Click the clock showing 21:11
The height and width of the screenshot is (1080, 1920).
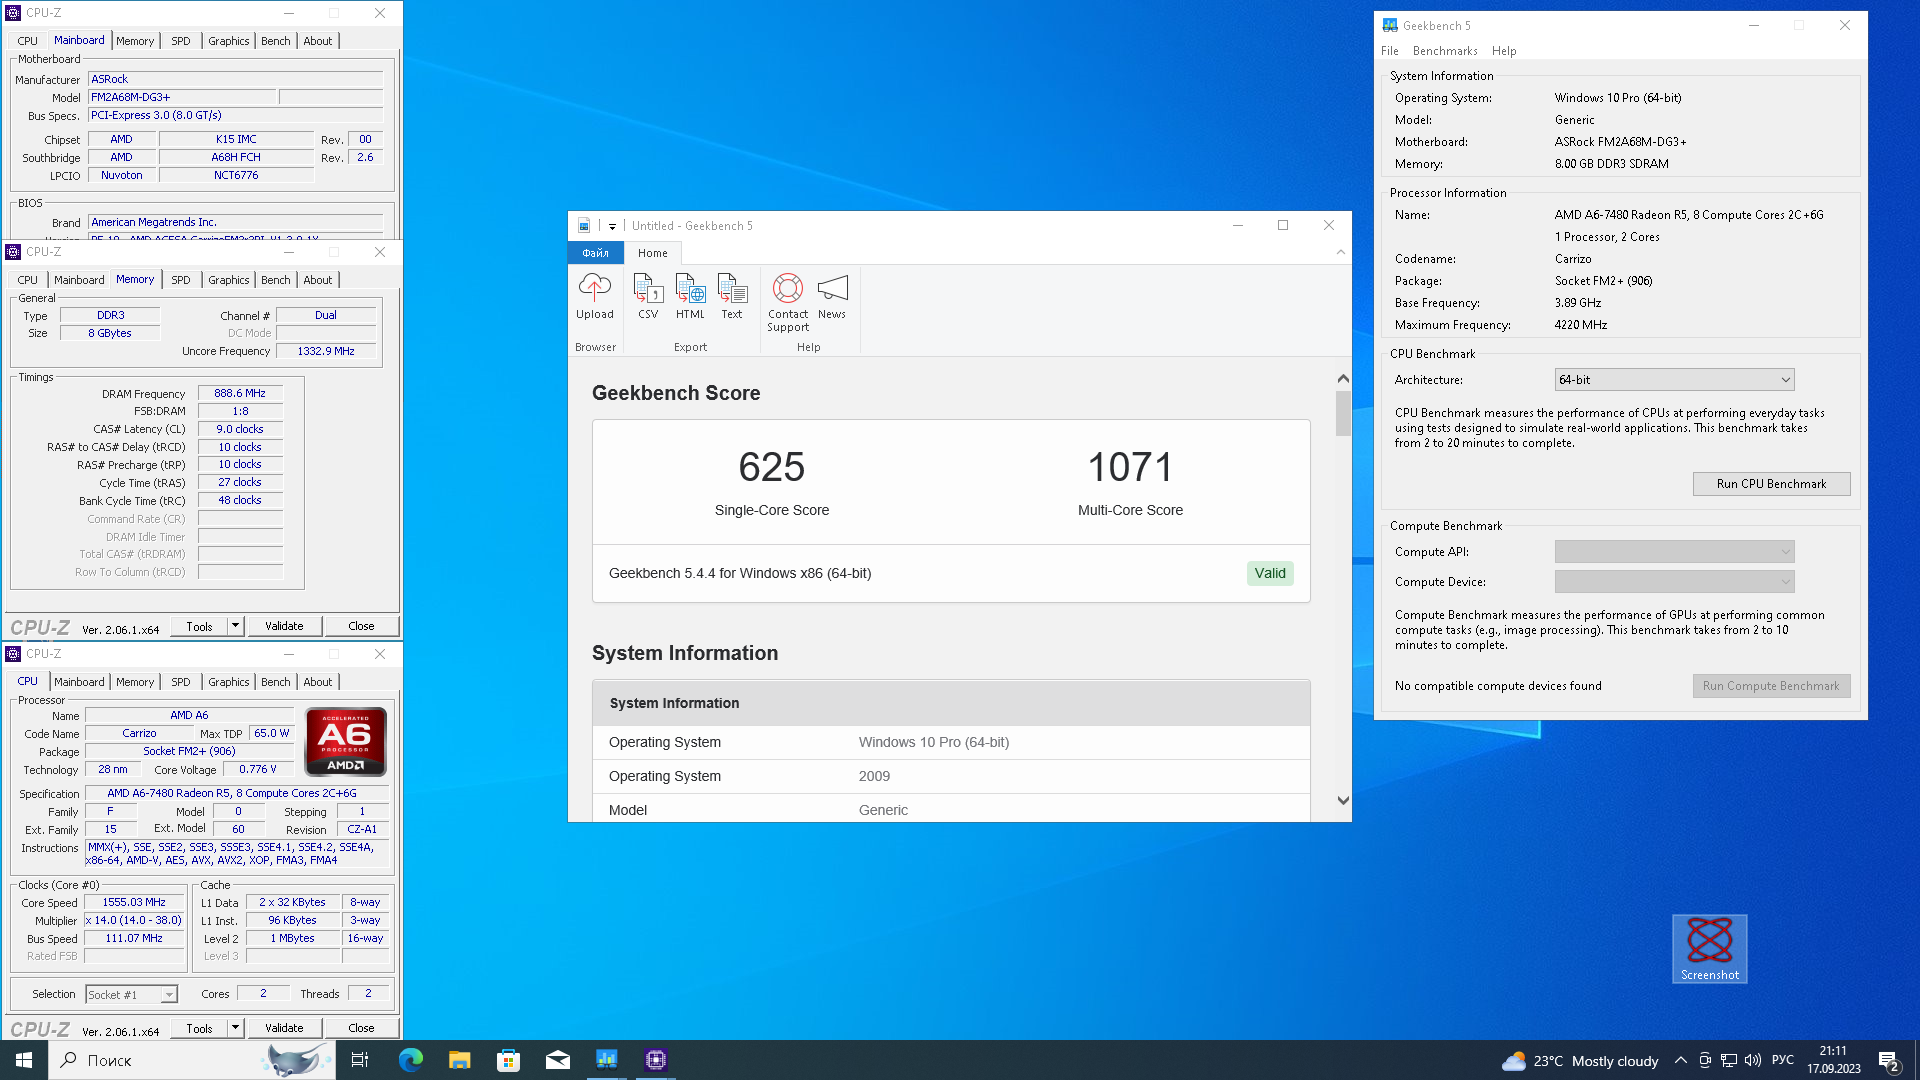[1833, 1051]
